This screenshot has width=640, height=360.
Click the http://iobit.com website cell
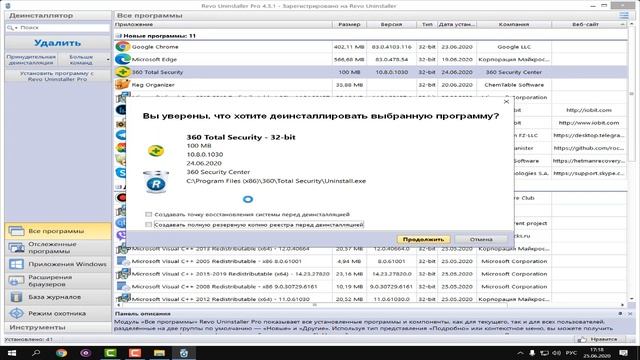(589, 110)
